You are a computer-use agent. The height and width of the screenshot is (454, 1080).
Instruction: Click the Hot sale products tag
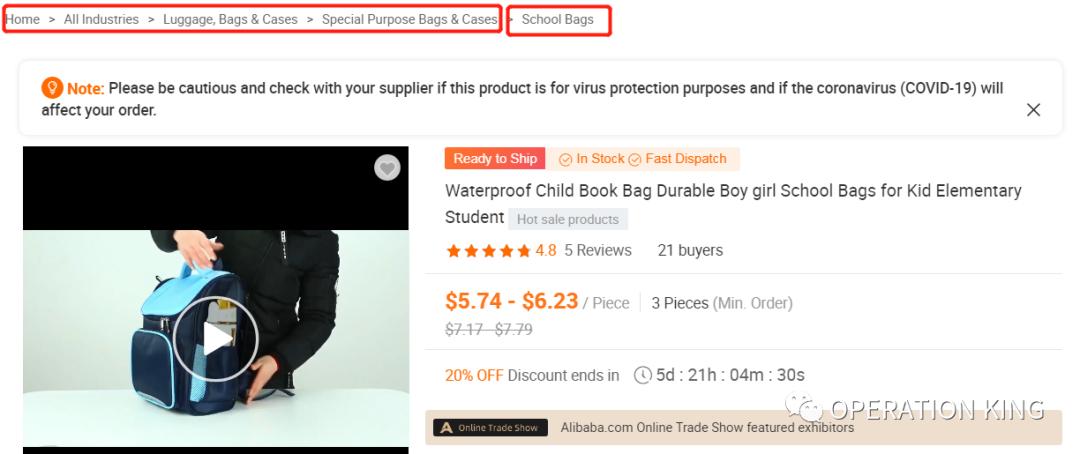coord(567,220)
